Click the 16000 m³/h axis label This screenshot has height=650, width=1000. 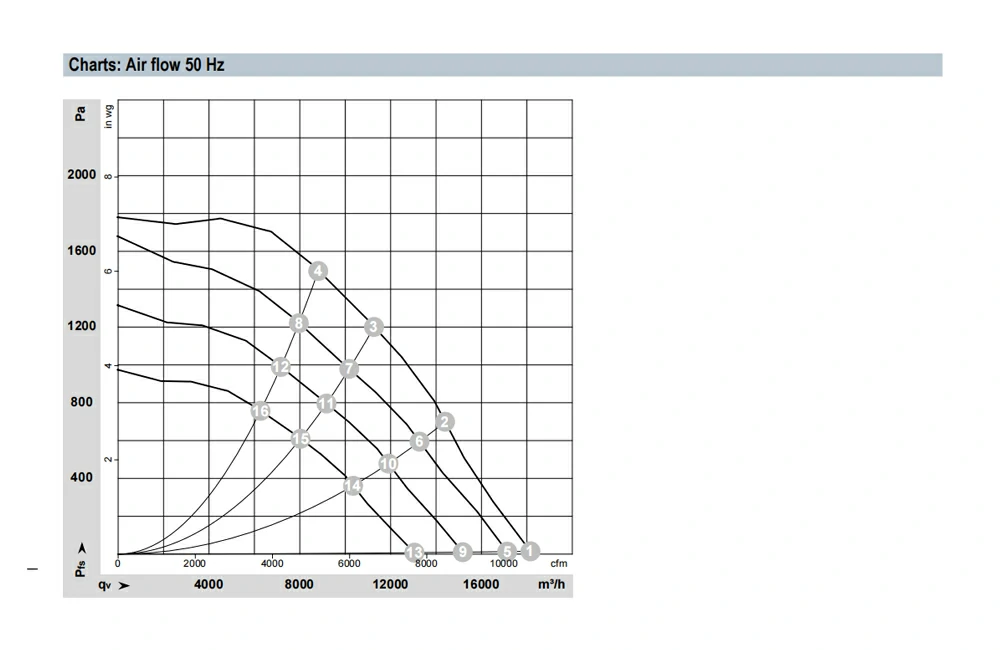pos(481,585)
